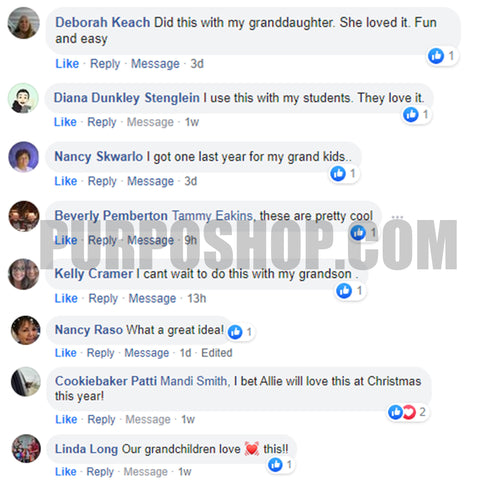Click the thumbs-up icon on Kelly Cramer's comment
Viewport: 480px width, 480px height.
tap(344, 291)
